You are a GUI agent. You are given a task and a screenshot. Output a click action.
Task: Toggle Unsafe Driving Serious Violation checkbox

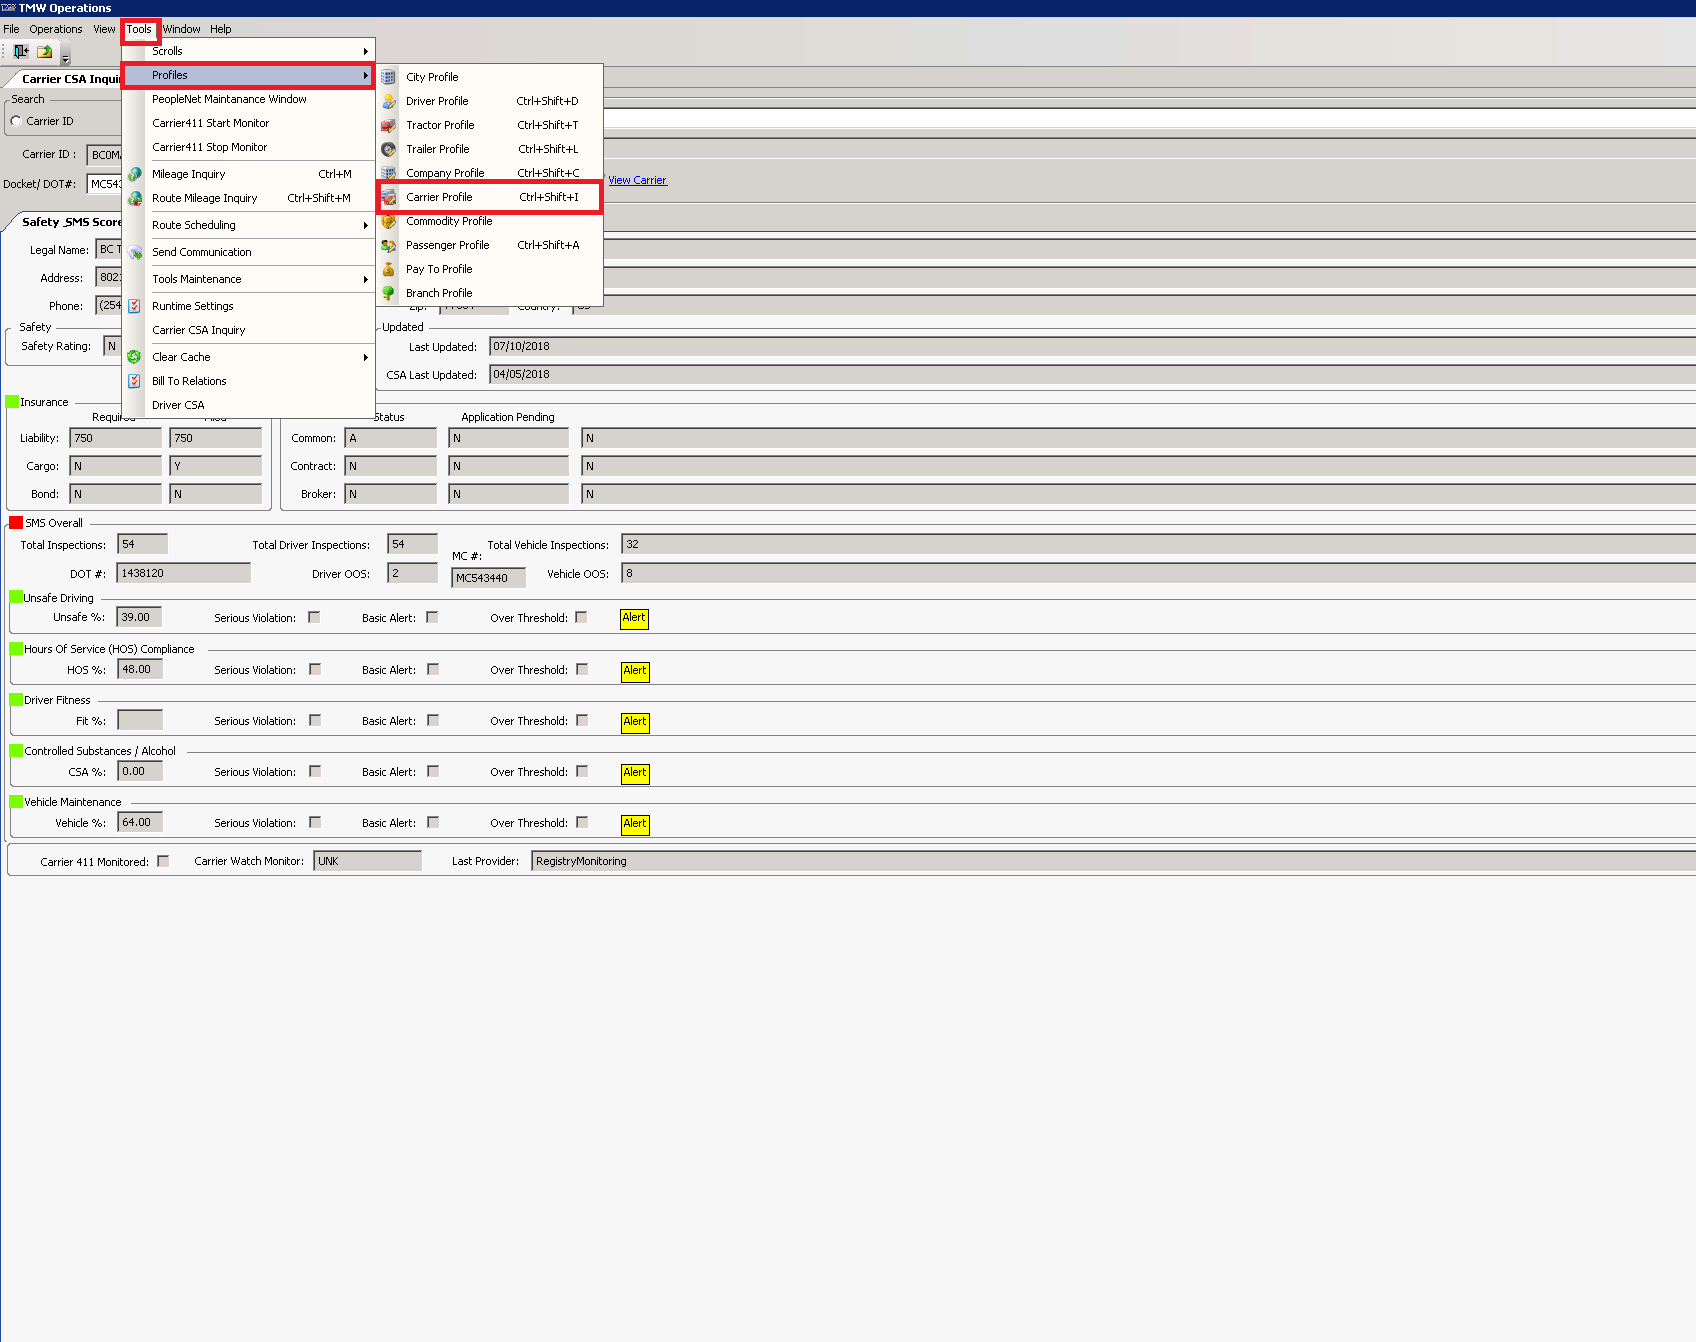click(314, 617)
